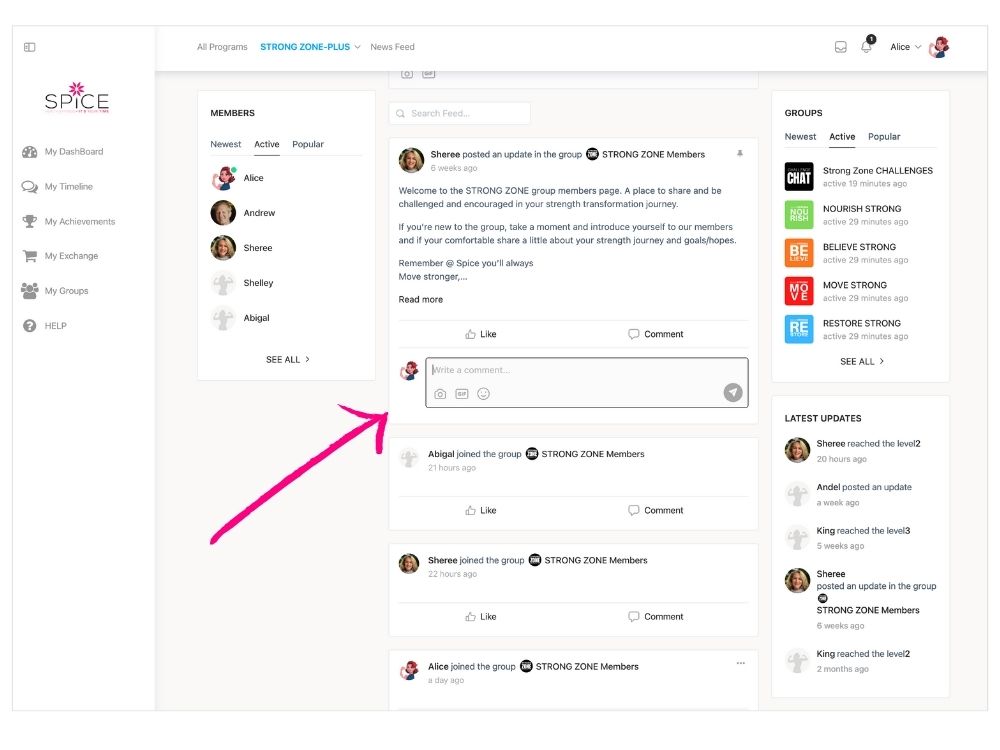Like Abigal's joined-the-group post
Image resolution: width=1000 pixels, height=750 pixels.
[480, 510]
